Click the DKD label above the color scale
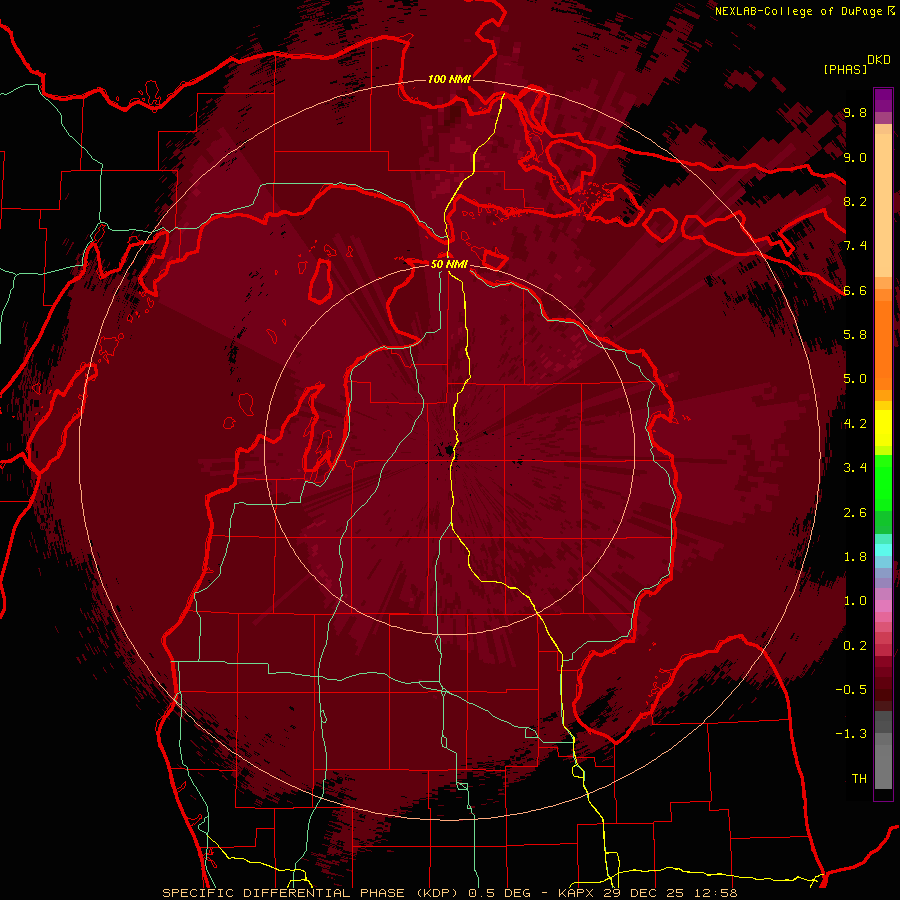The height and width of the screenshot is (900, 900). click(x=879, y=60)
